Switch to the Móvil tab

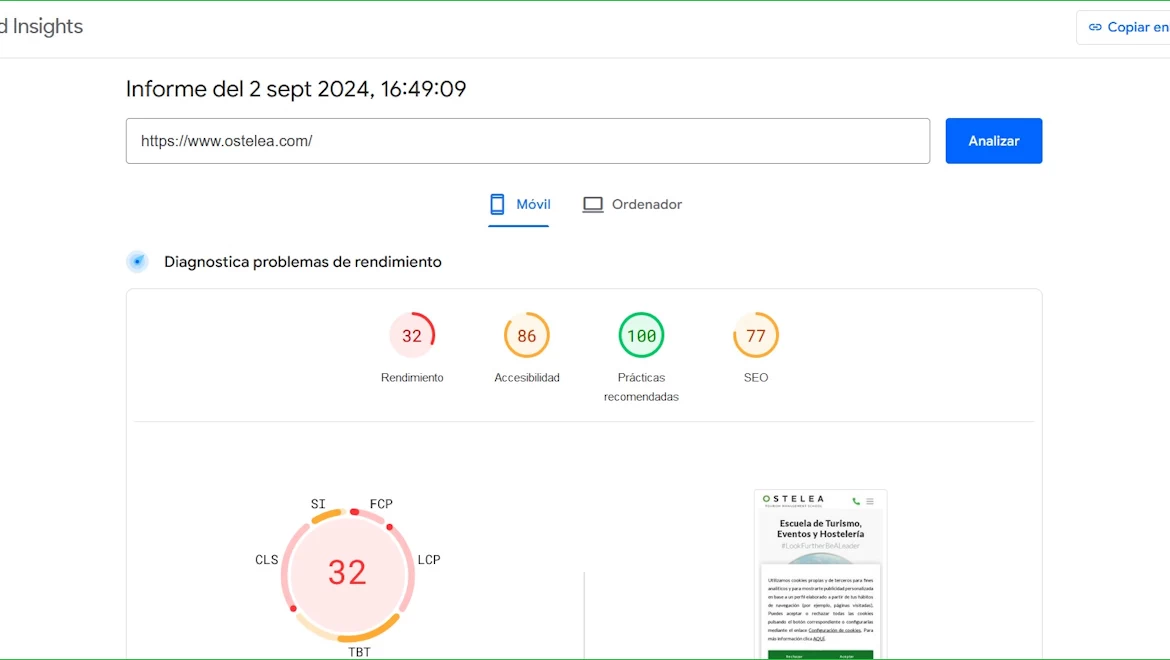(x=519, y=204)
